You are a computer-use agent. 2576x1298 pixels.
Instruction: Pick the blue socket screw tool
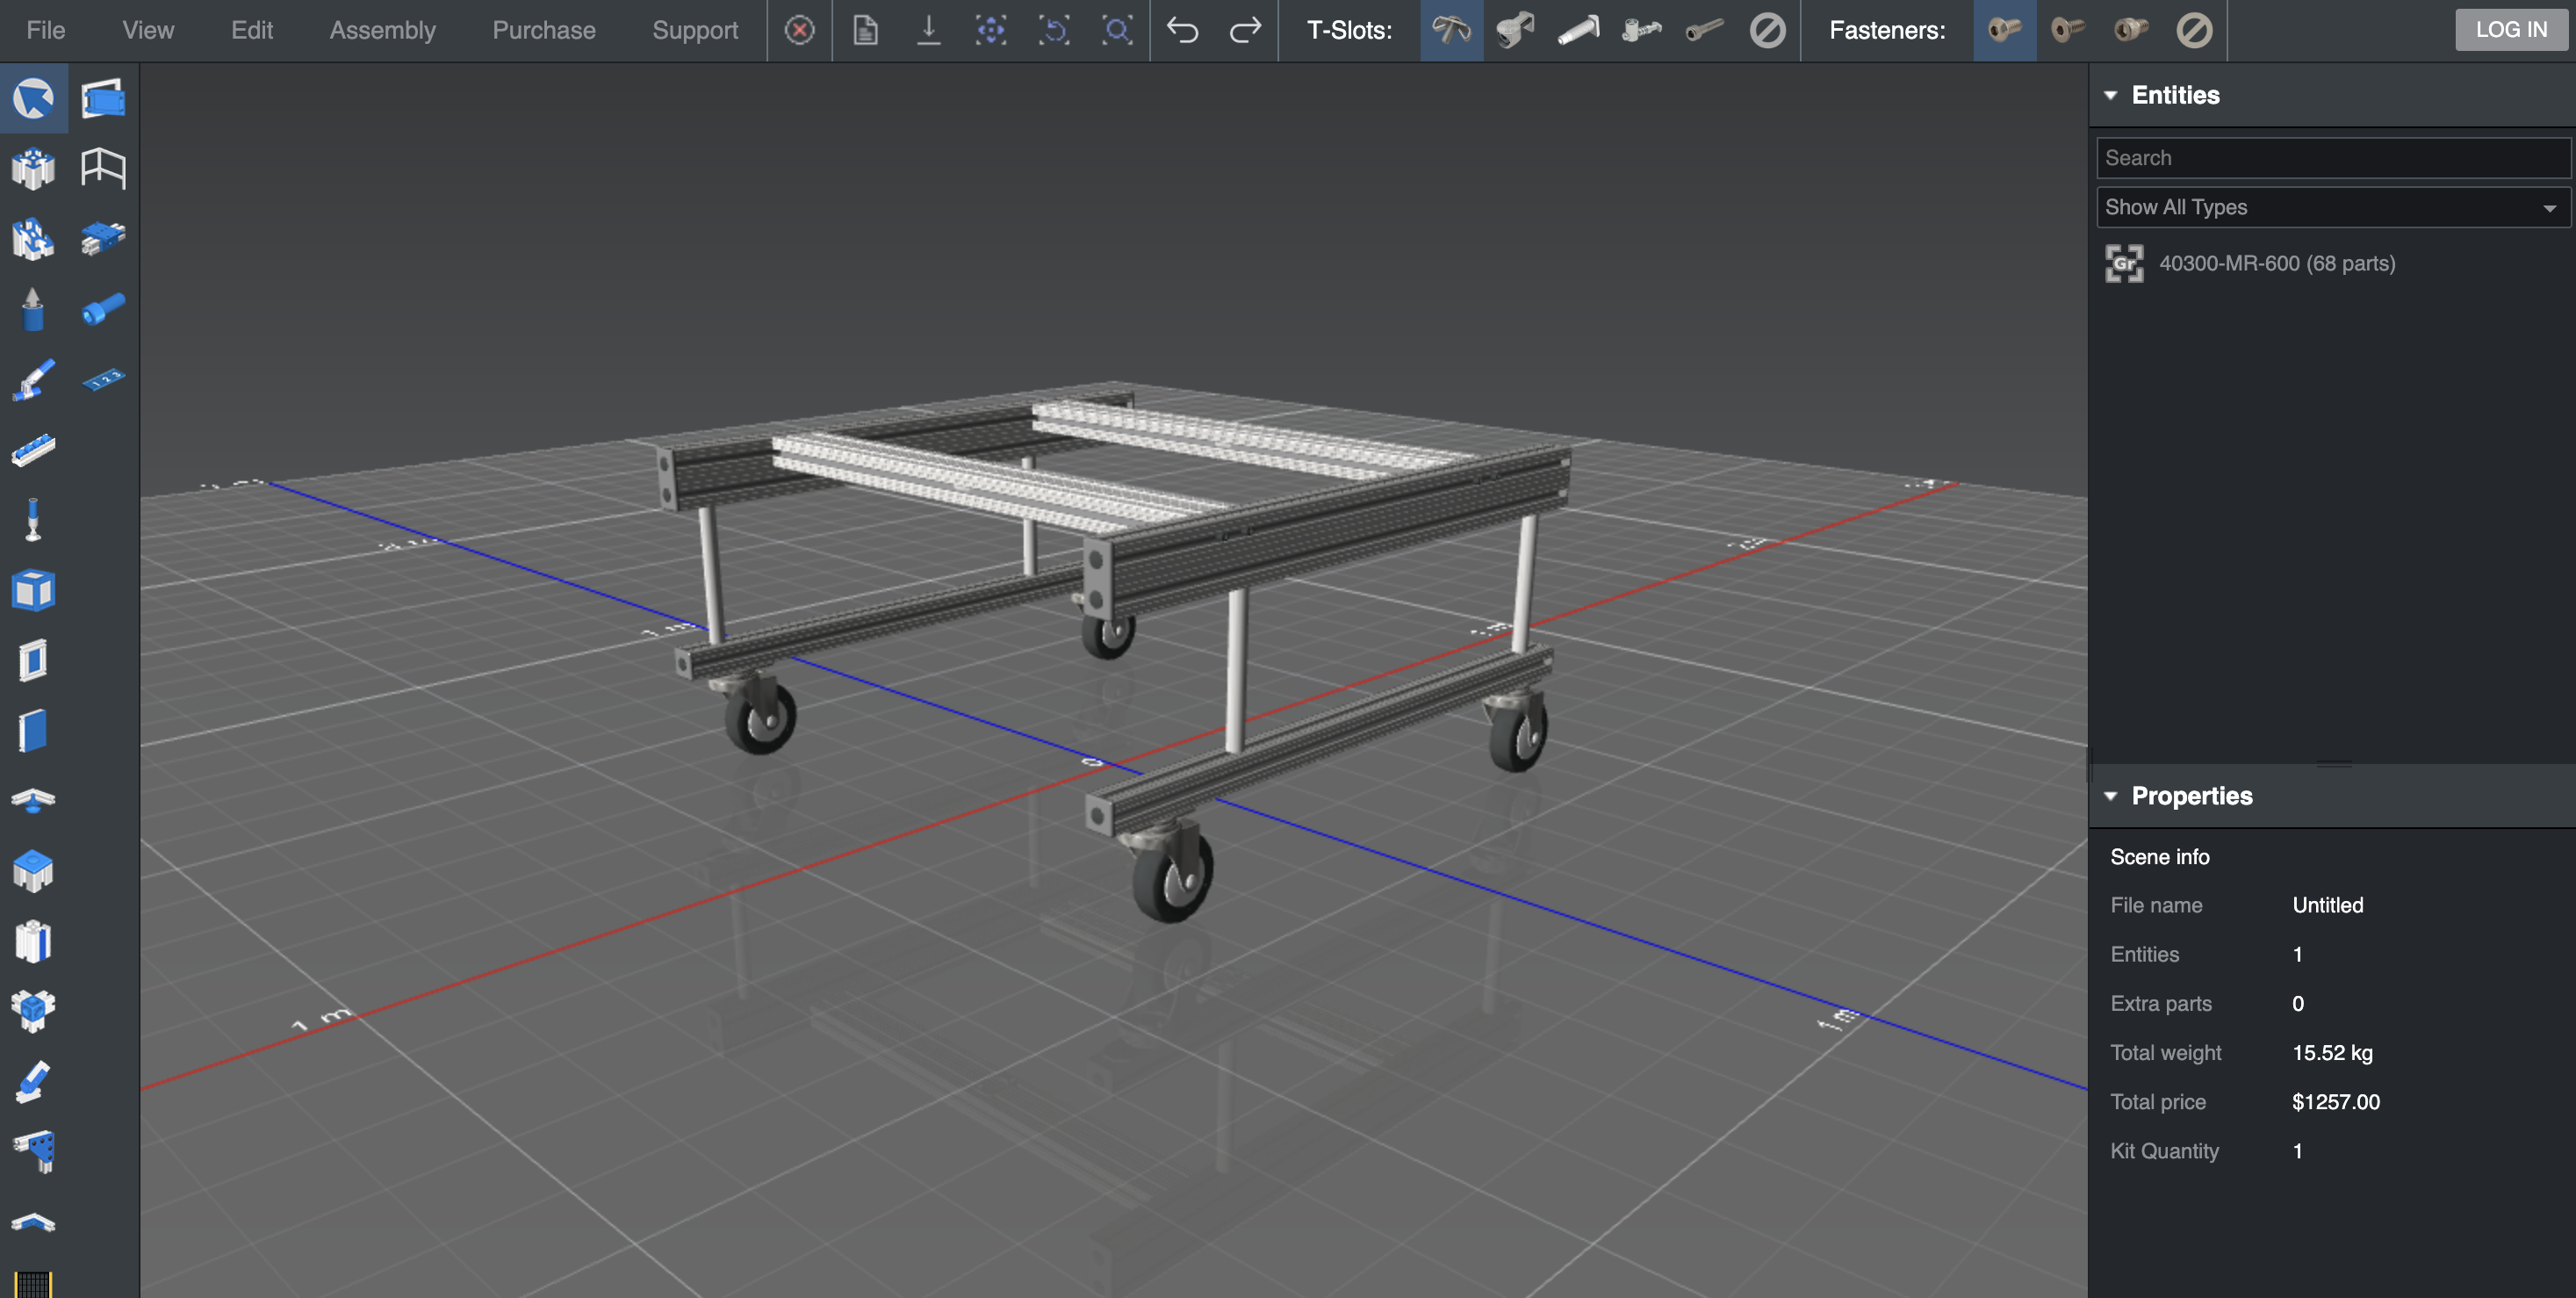pyautogui.click(x=103, y=308)
